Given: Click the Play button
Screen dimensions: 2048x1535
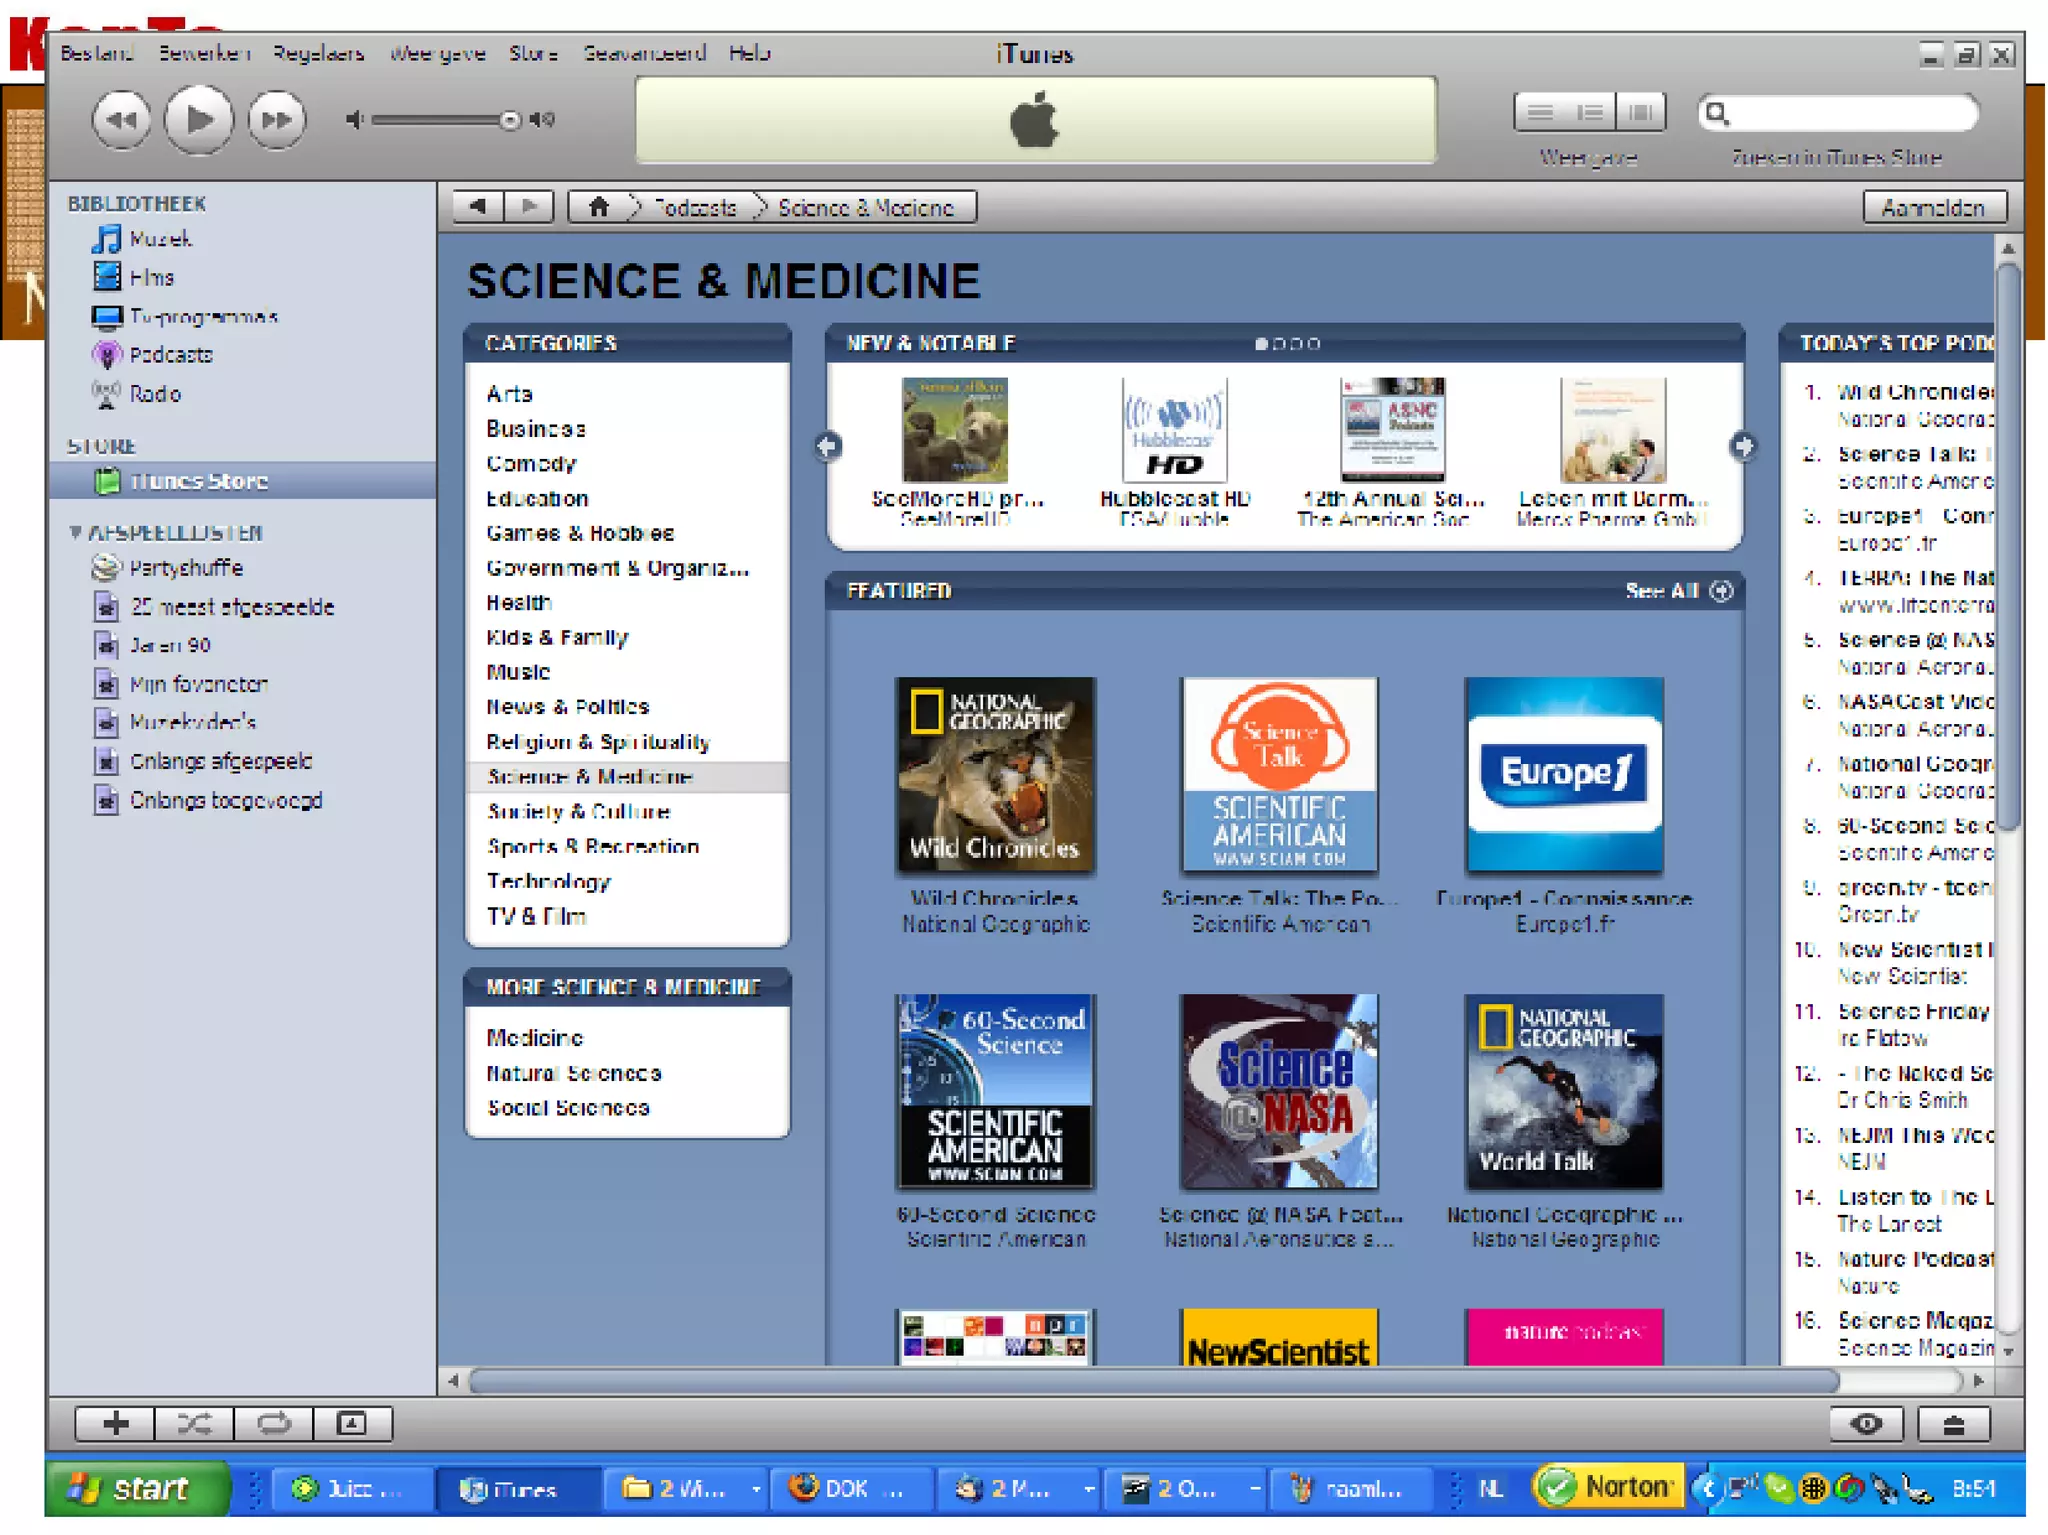Looking at the screenshot, I should point(198,120).
